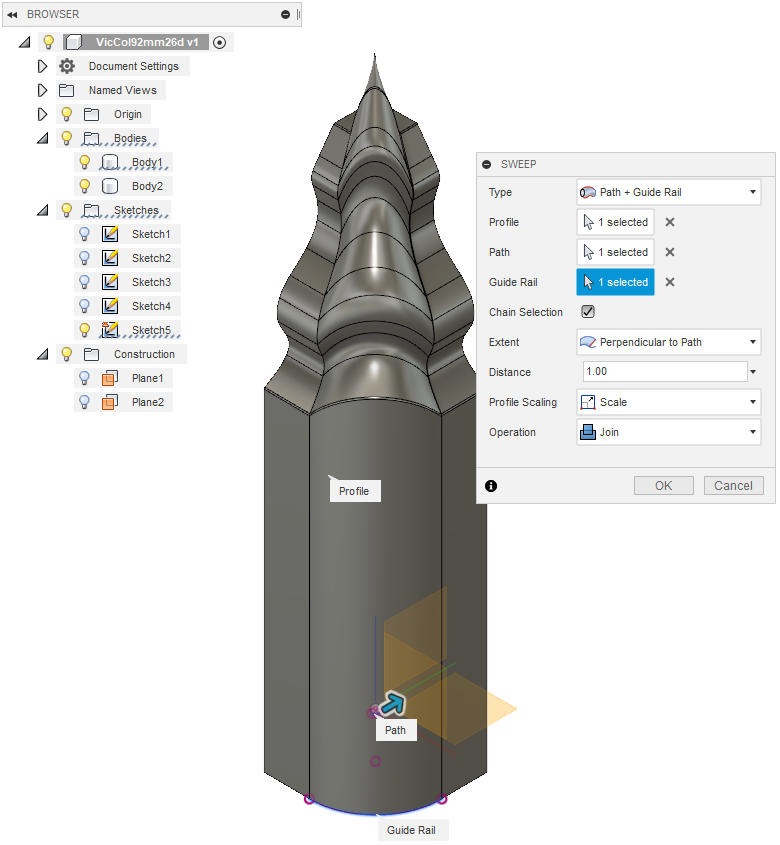The image size is (780, 845).
Task: Clear the Guide Rail selection with X
Action: [669, 282]
